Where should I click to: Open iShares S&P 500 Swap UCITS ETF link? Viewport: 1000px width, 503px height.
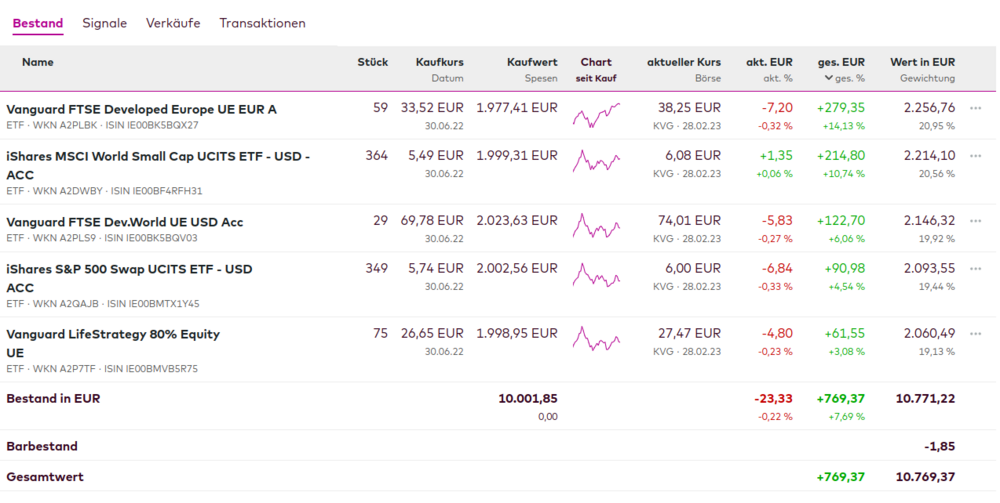click(129, 269)
